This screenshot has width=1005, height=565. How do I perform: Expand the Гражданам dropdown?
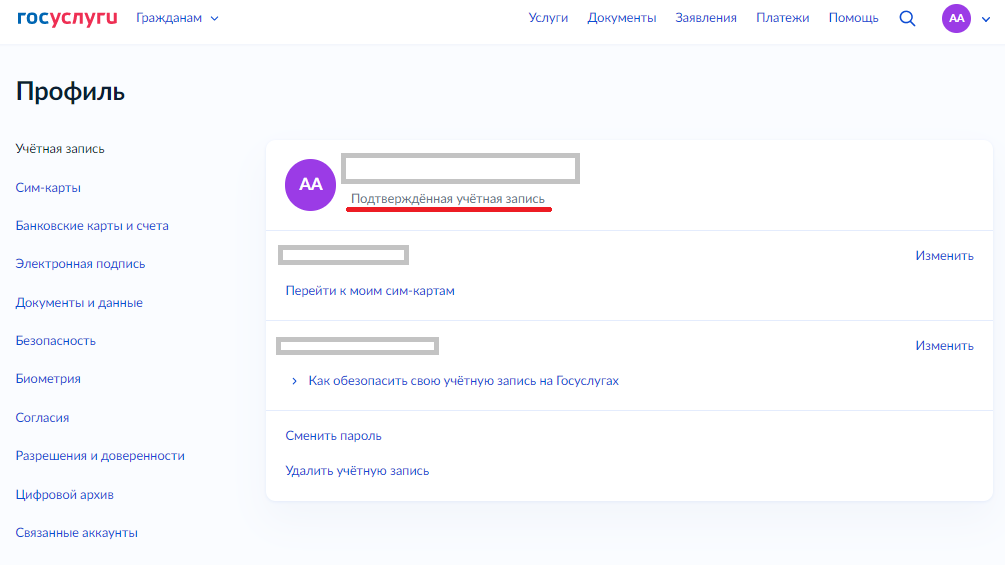[177, 18]
